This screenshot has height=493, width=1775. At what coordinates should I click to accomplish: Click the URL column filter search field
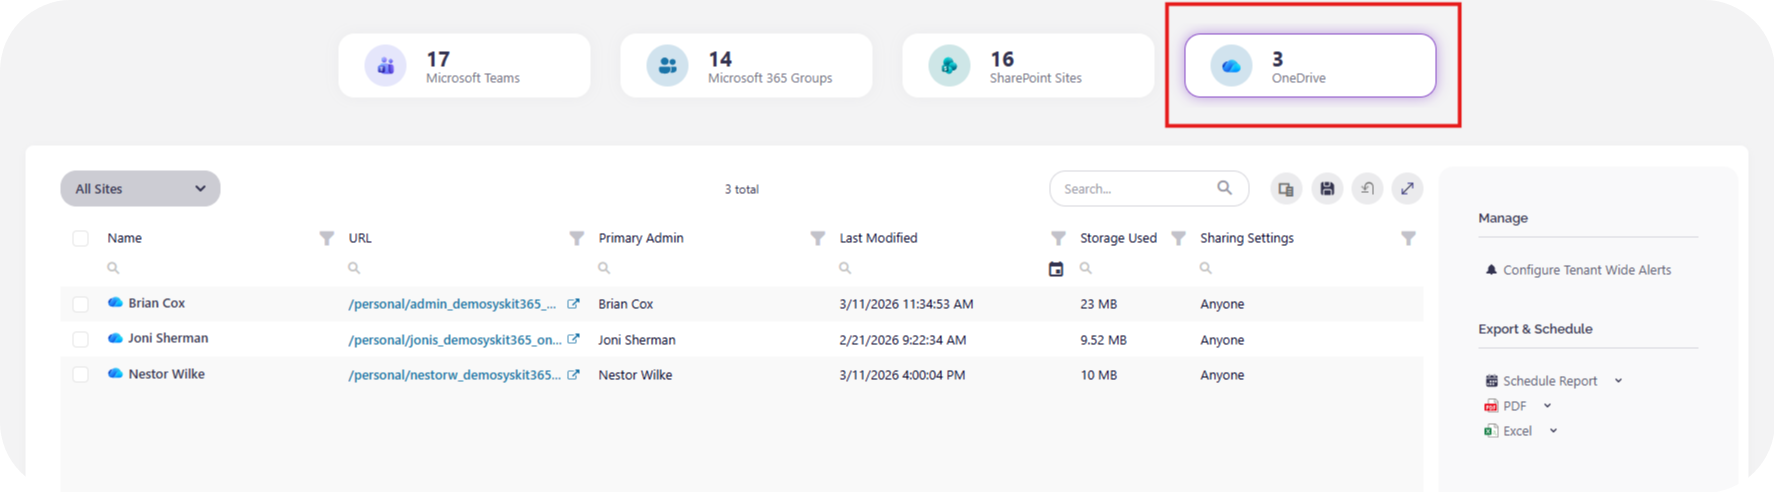(x=465, y=268)
